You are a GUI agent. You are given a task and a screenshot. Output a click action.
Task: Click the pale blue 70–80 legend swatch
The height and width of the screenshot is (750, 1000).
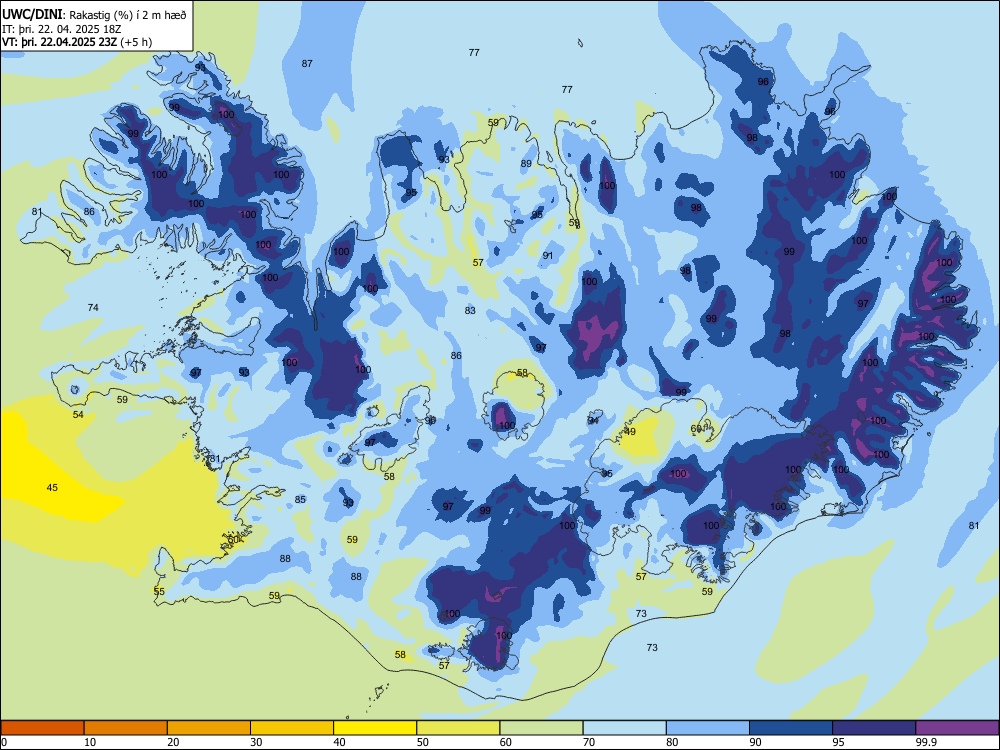coord(624,728)
